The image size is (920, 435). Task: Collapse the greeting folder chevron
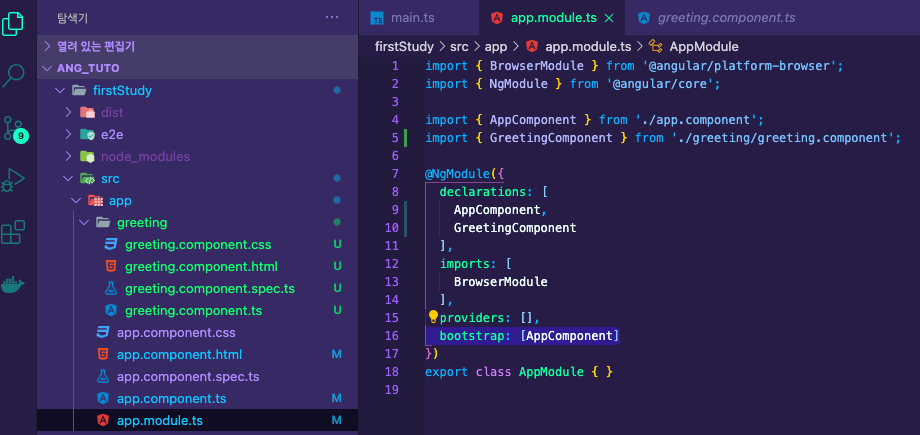click(x=83, y=222)
